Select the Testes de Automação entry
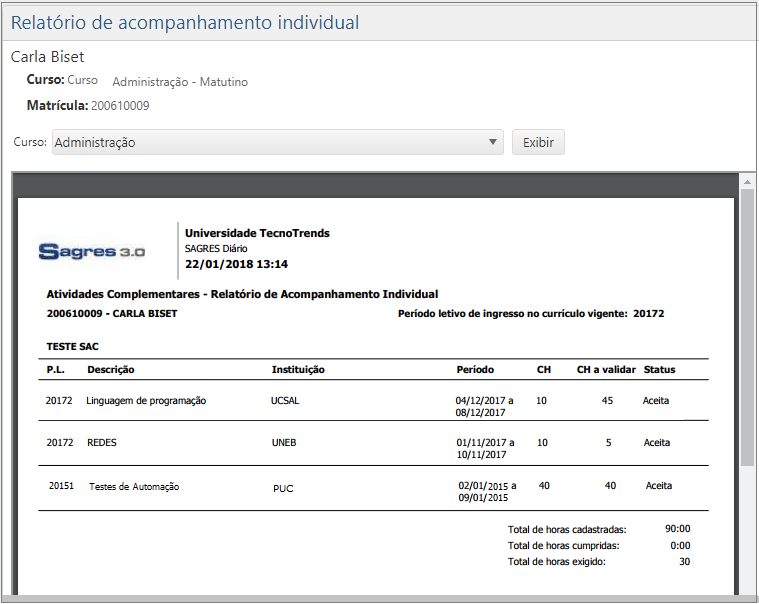Image resolution: width=759 pixels, height=604 pixels. (x=134, y=487)
